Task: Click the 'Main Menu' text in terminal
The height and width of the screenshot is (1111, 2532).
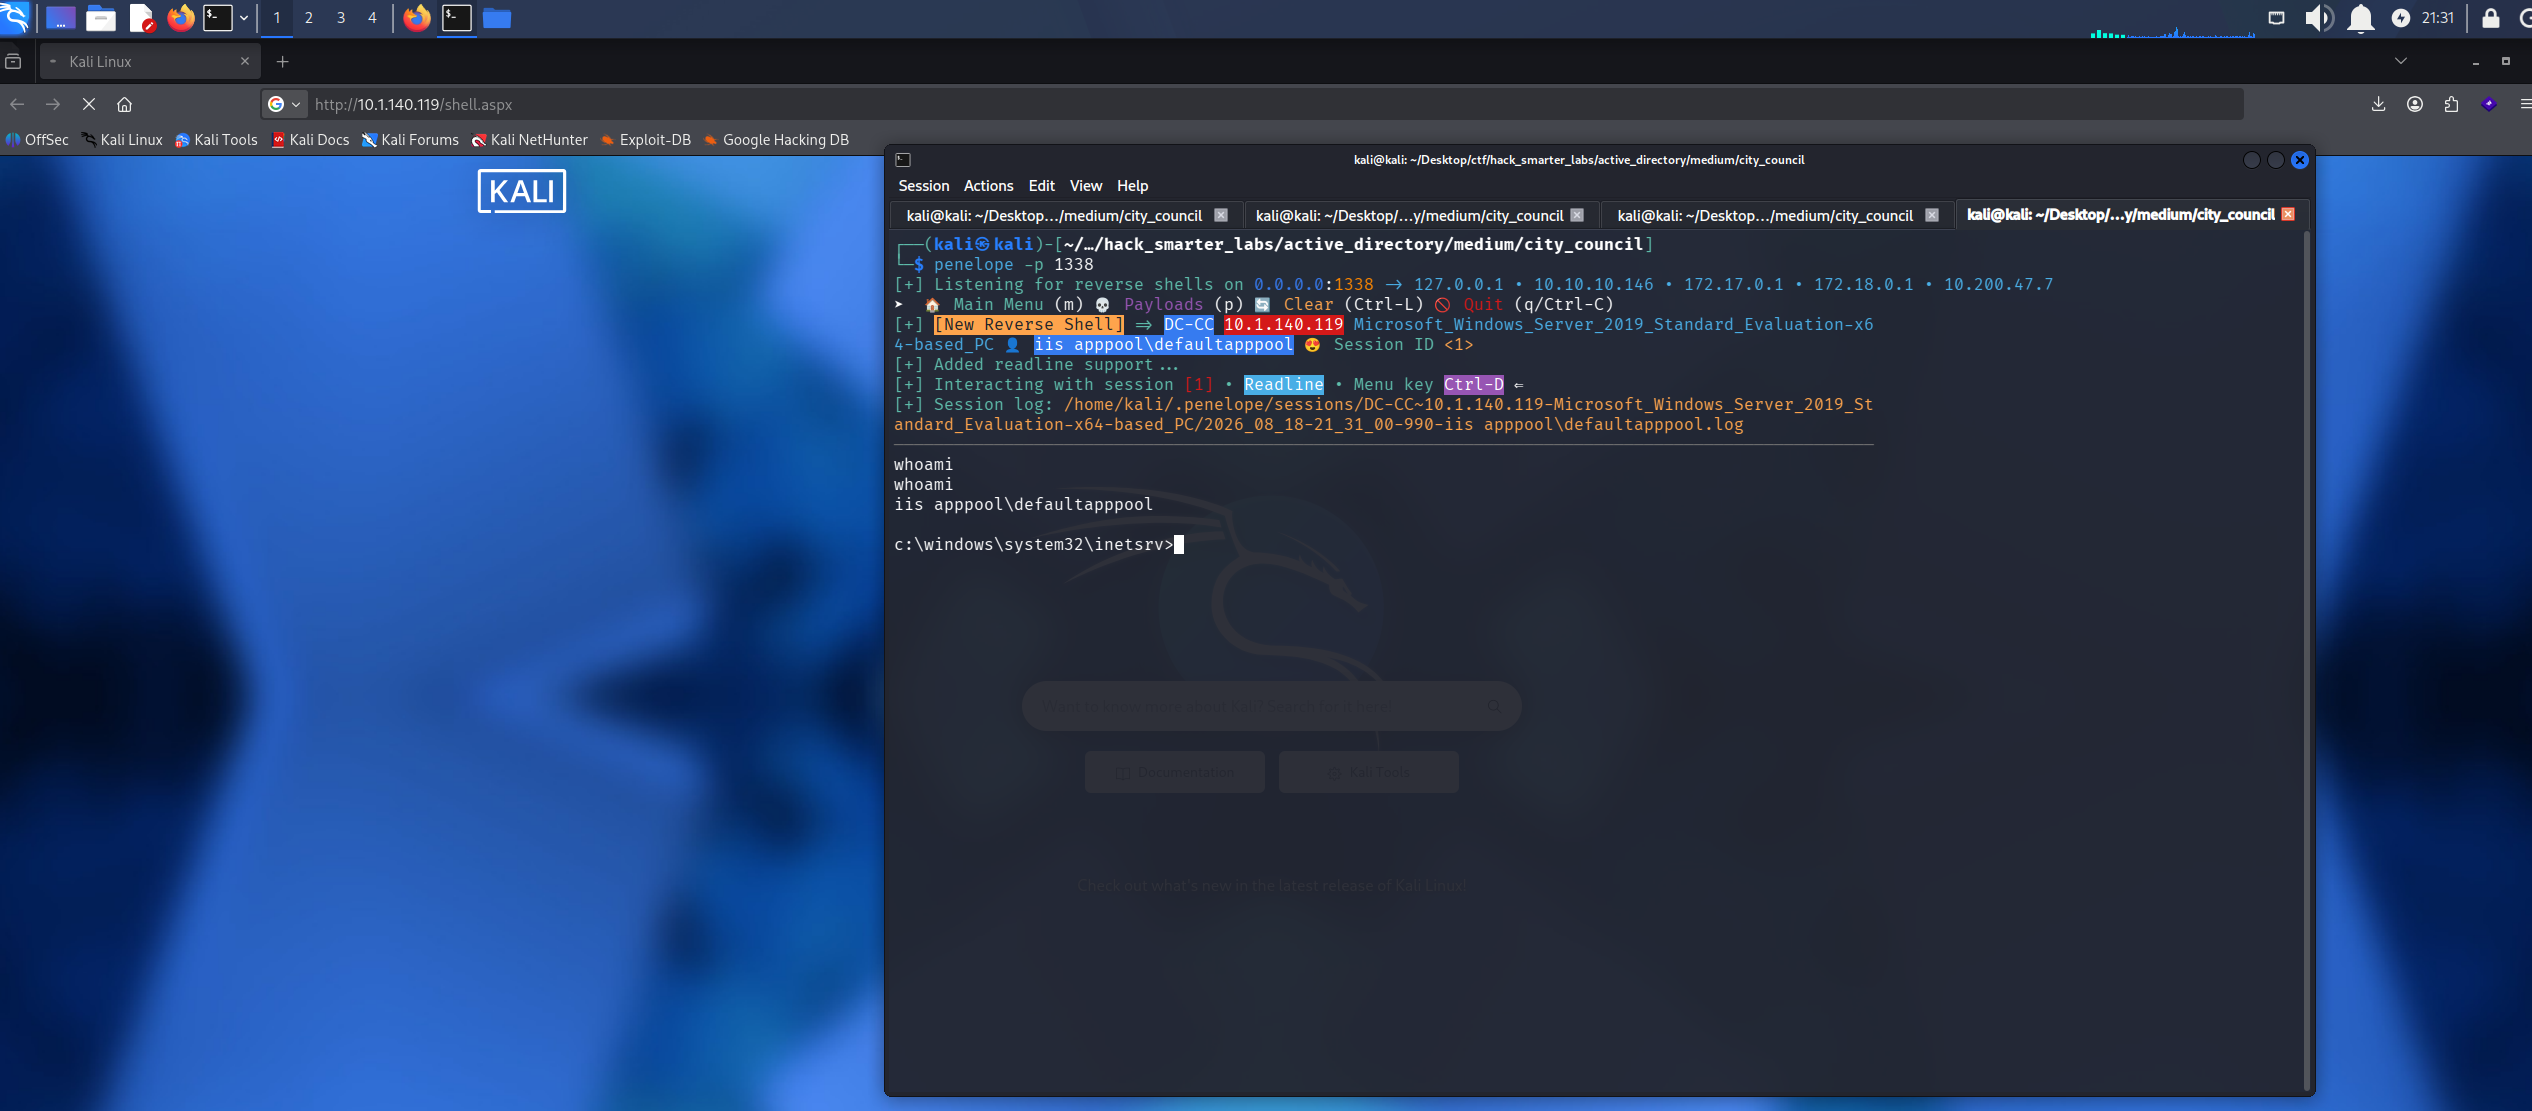Action: (998, 305)
